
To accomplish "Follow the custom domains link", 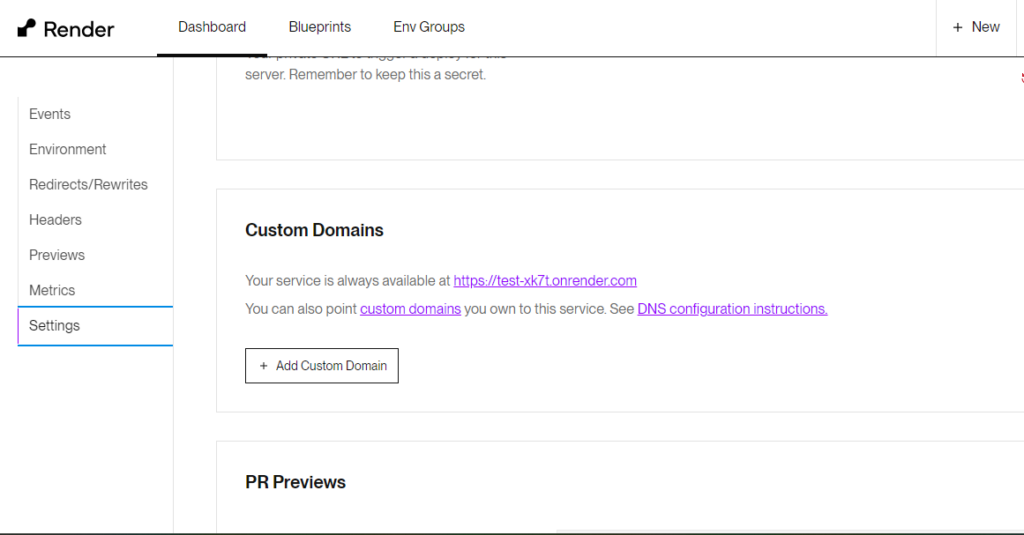I will pyautogui.click(x=410, y=309).
